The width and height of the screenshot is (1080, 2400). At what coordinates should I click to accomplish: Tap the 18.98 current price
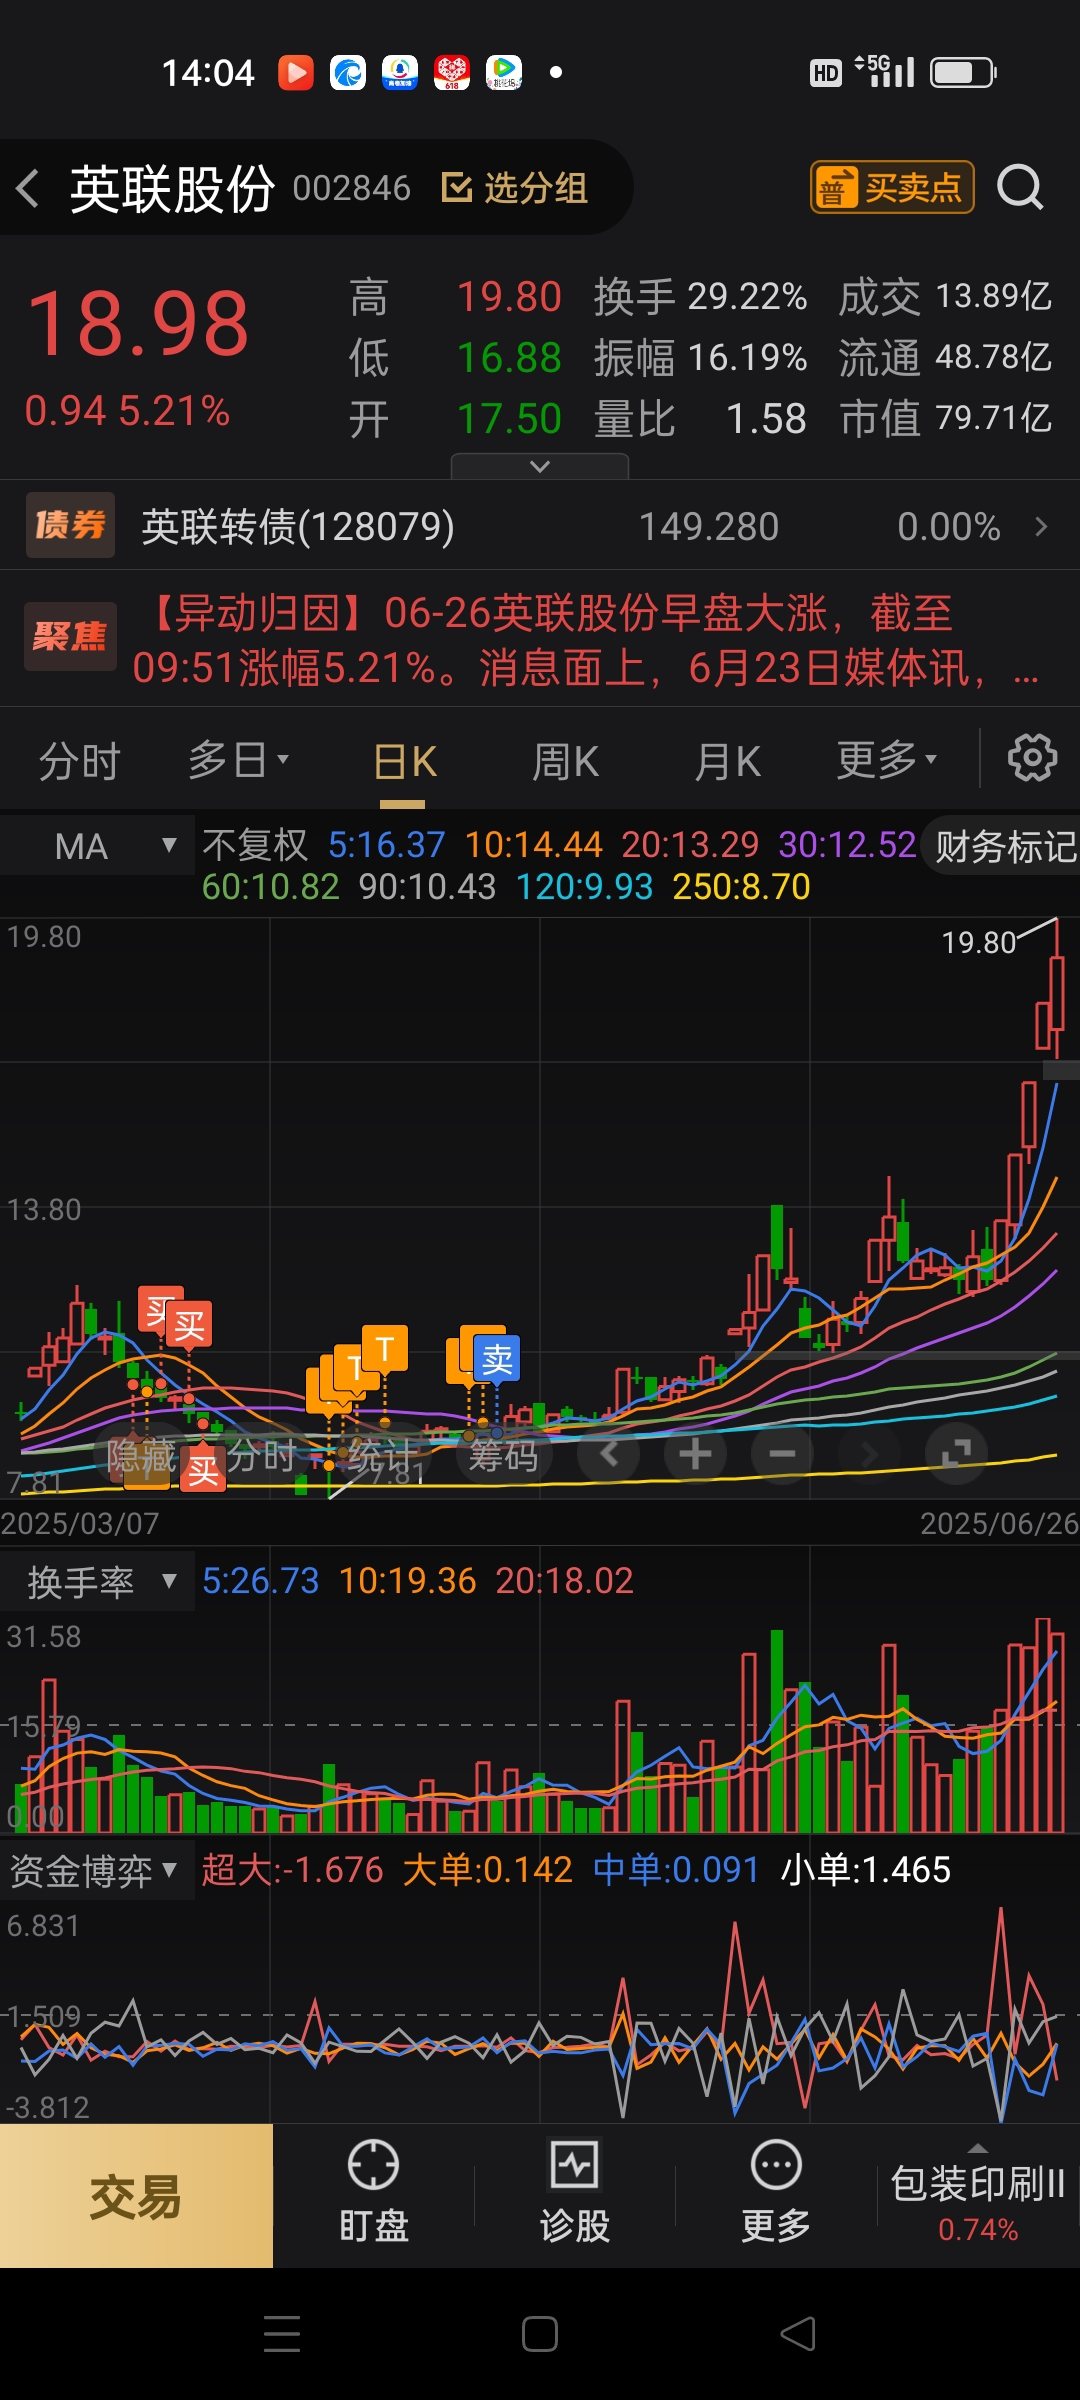[x=138, y=324]
